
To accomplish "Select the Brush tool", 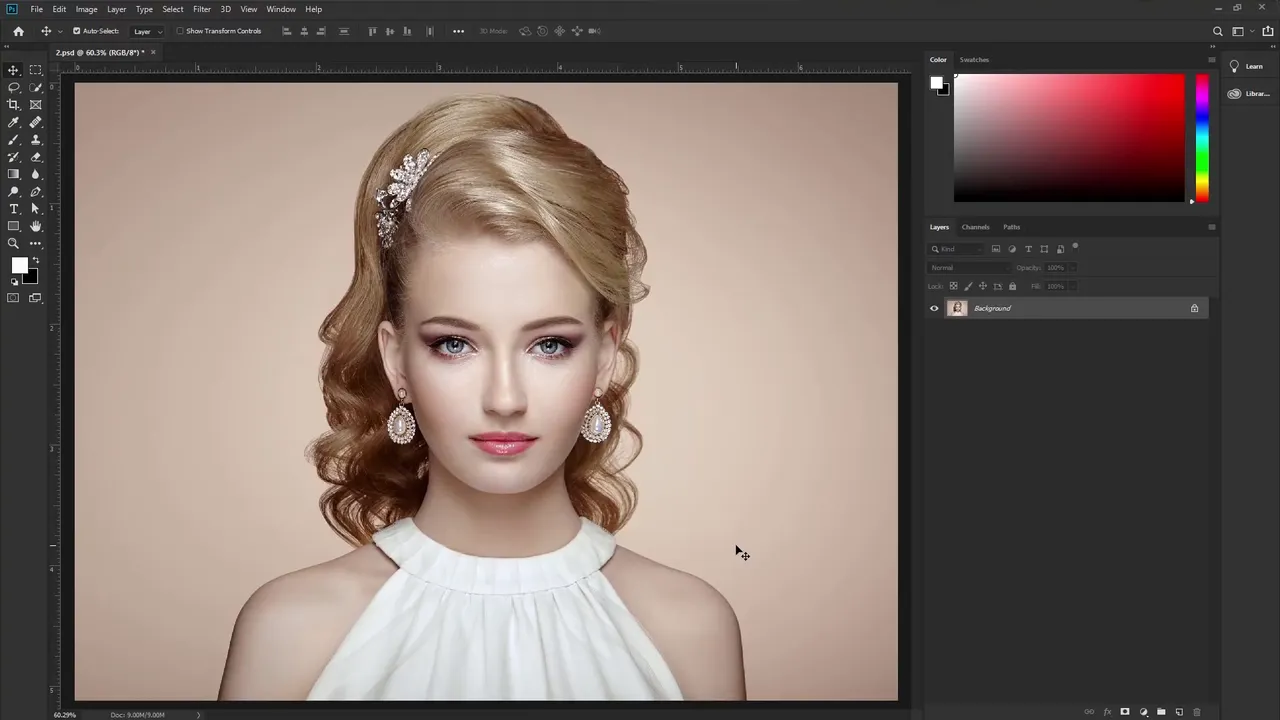I will tap(14, 140).
